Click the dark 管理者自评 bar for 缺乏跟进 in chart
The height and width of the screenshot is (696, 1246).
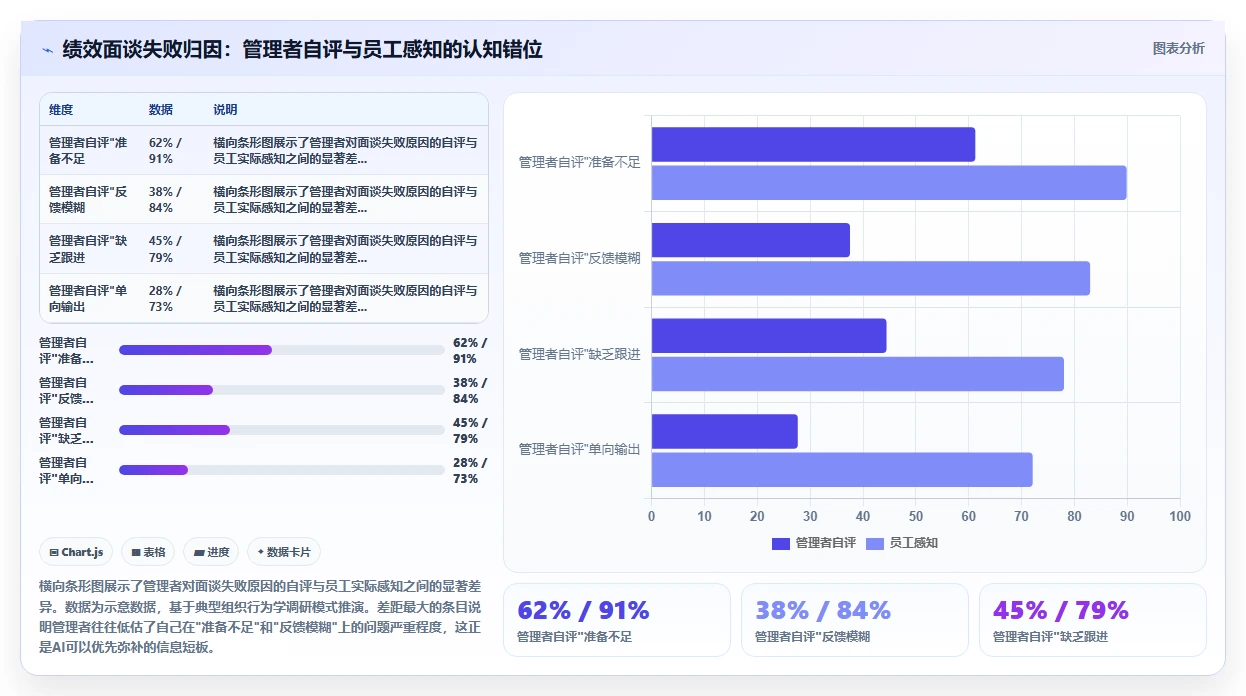(x=769, y=336)
